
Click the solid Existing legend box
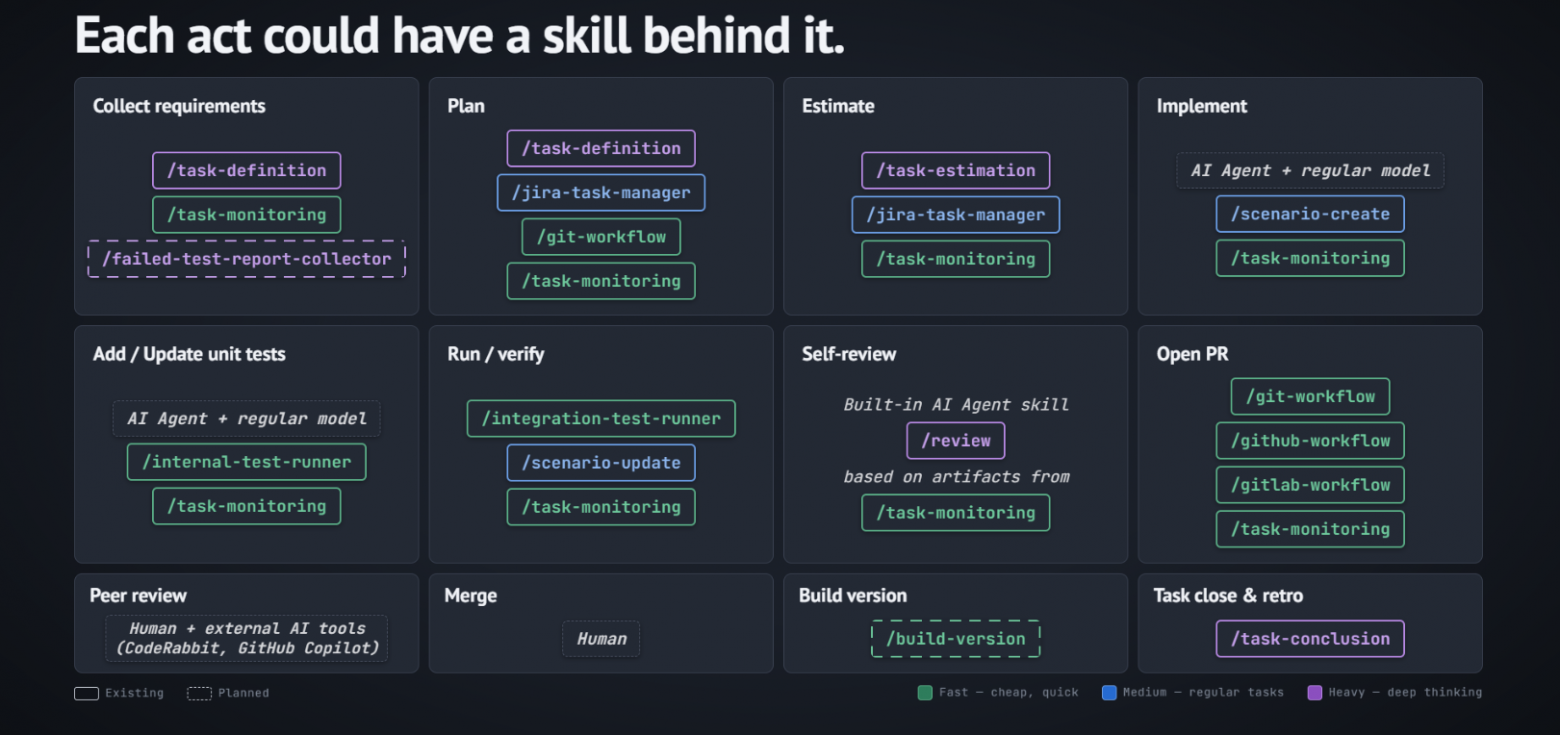pyautogui.click(x=86, y=693)
